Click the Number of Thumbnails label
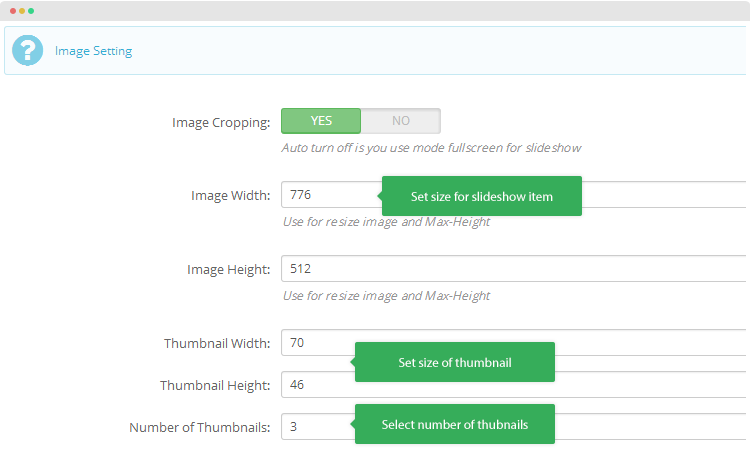The image size is (750, 468). click(x=199, y=427)
